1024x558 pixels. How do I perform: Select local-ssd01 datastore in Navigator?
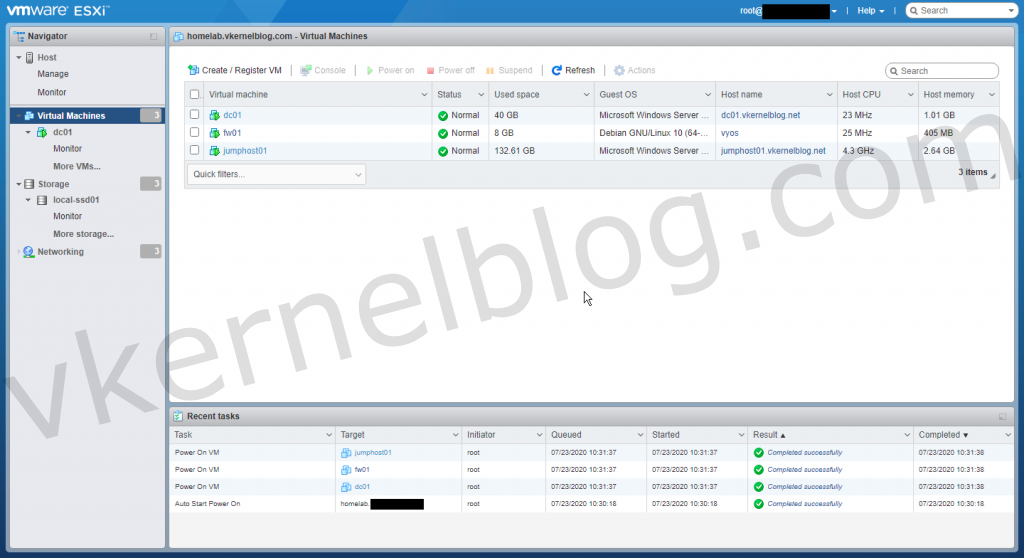[x=76, y=200]
